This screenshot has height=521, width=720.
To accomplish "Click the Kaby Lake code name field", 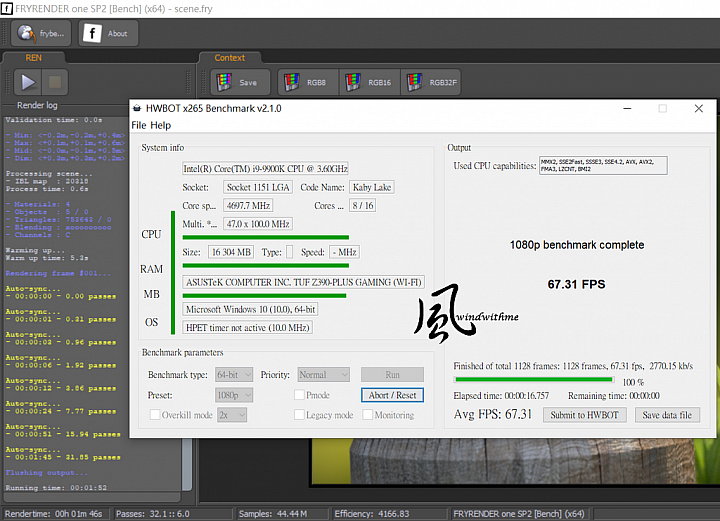I will coord(372,187).
